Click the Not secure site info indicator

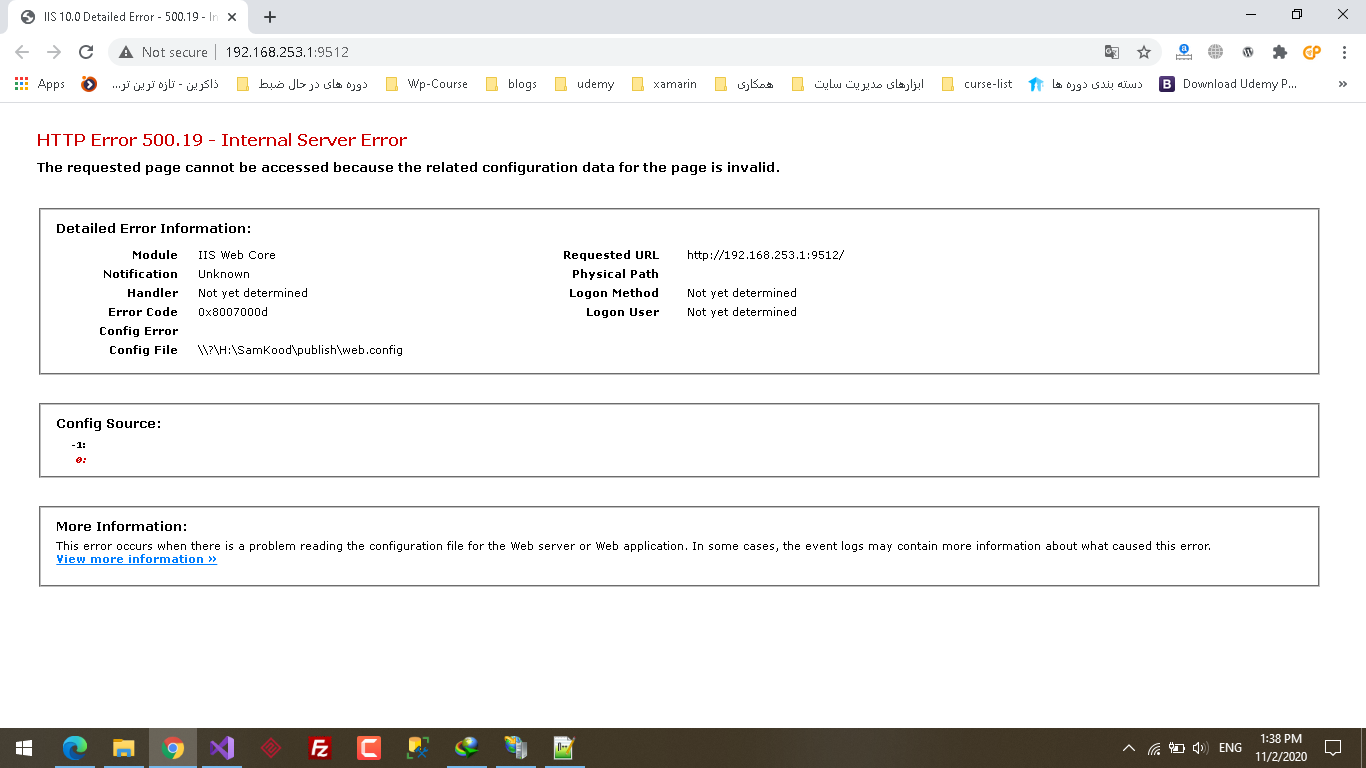point(164,52)
